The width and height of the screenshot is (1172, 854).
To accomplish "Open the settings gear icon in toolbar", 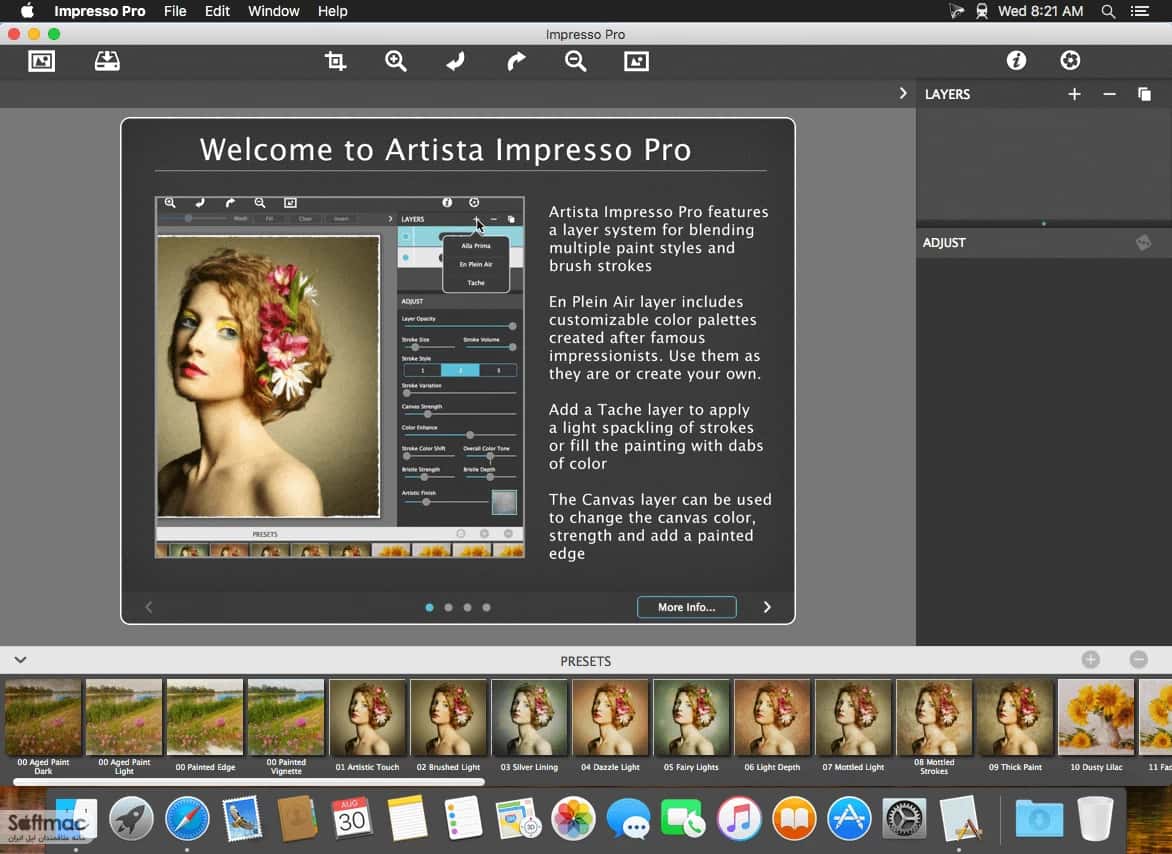I will point(1070,61).
